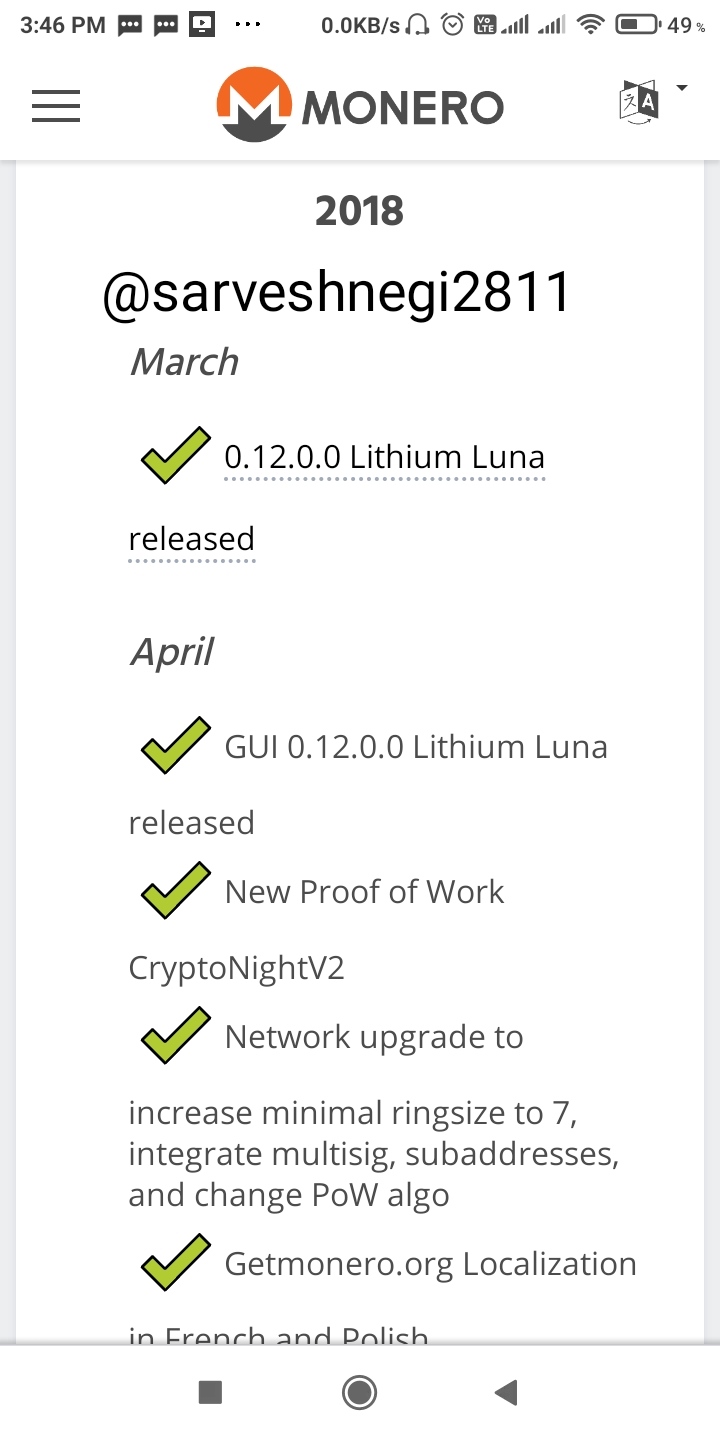720x1440 pixels.
Task: Click the checkmark beside Network upgrade
Action: [176, 1036]
